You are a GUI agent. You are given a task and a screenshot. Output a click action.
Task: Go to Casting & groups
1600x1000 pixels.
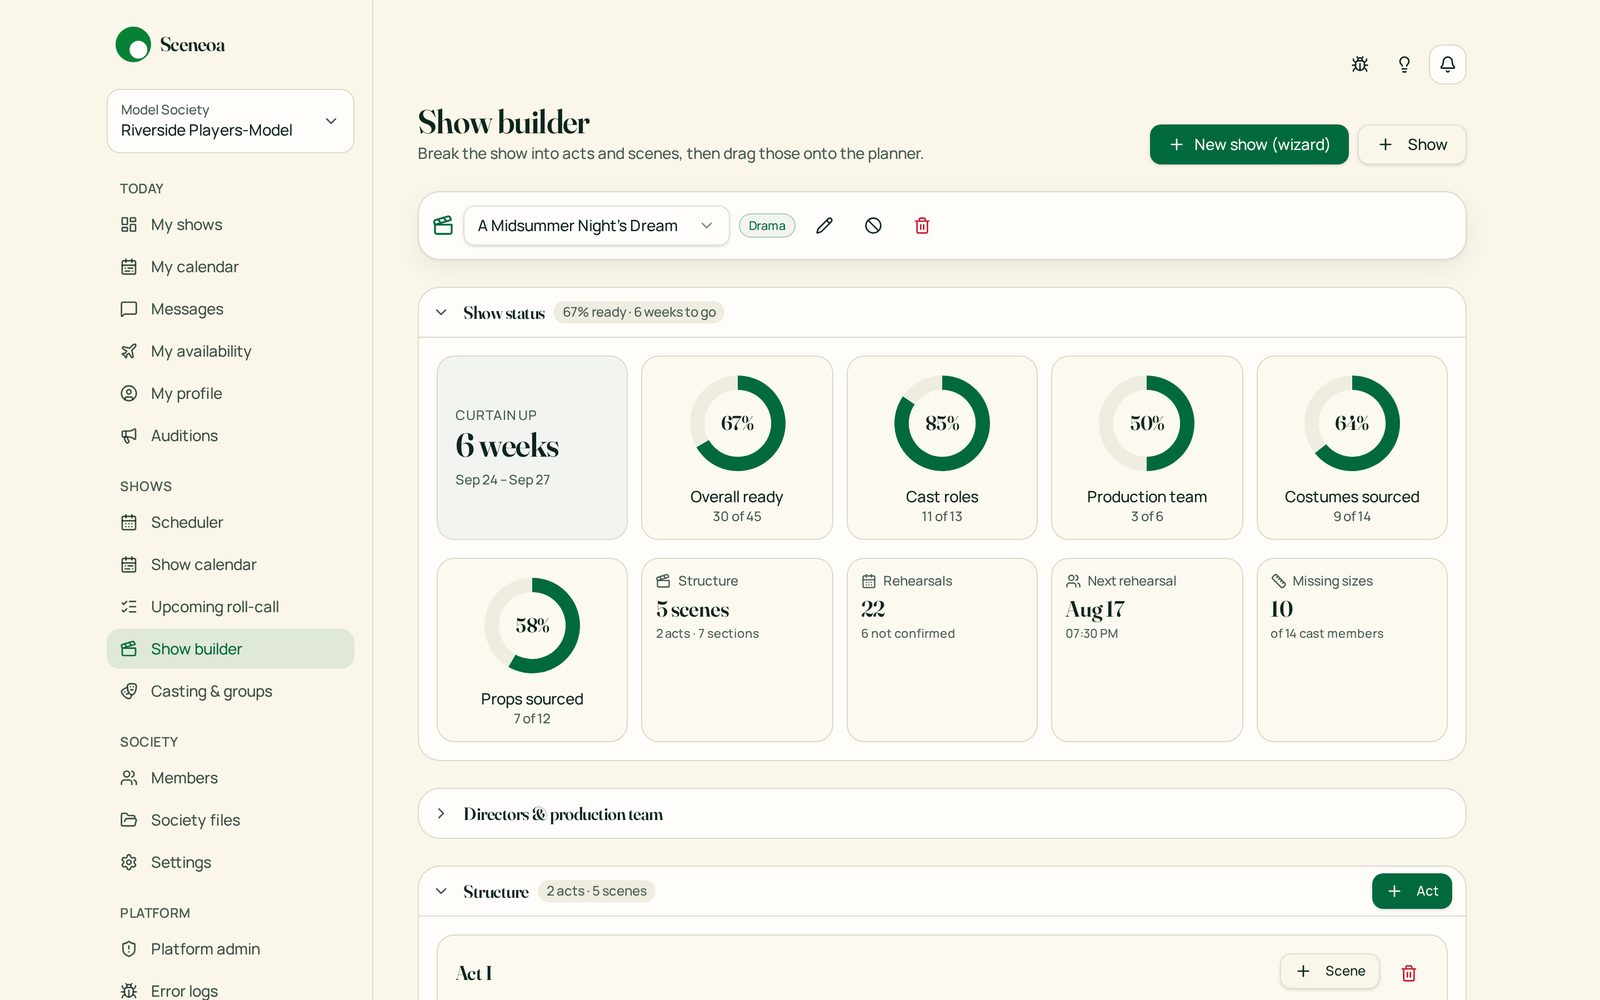[x=230, y=691]
